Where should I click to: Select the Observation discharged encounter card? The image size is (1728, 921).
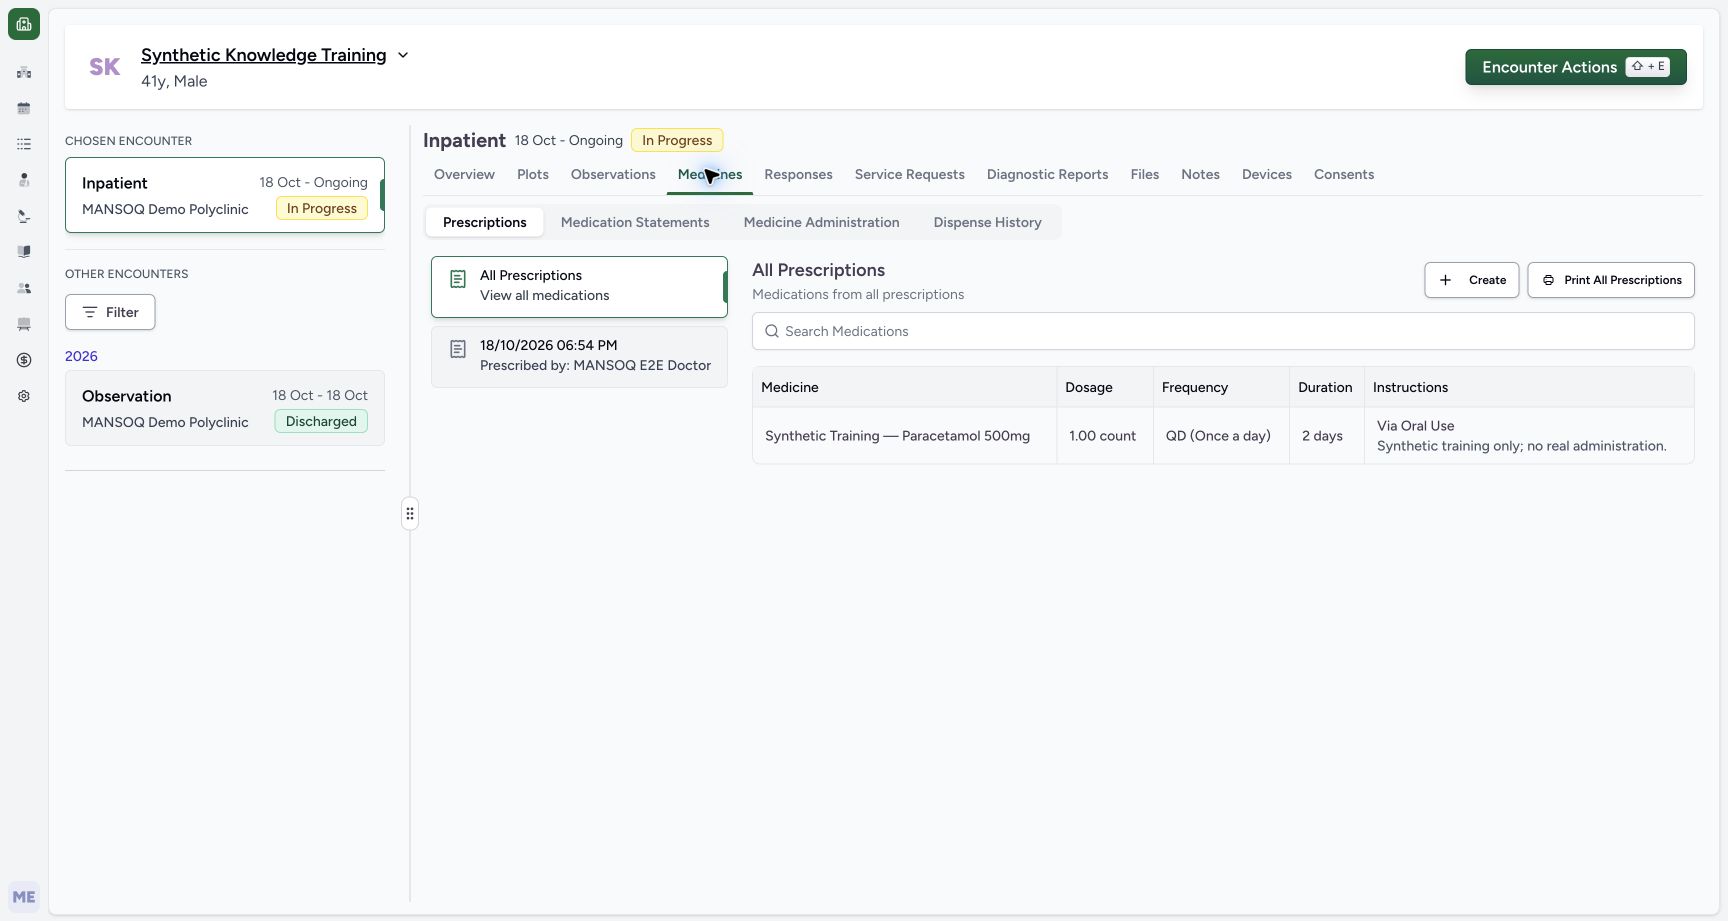[225, 408]
